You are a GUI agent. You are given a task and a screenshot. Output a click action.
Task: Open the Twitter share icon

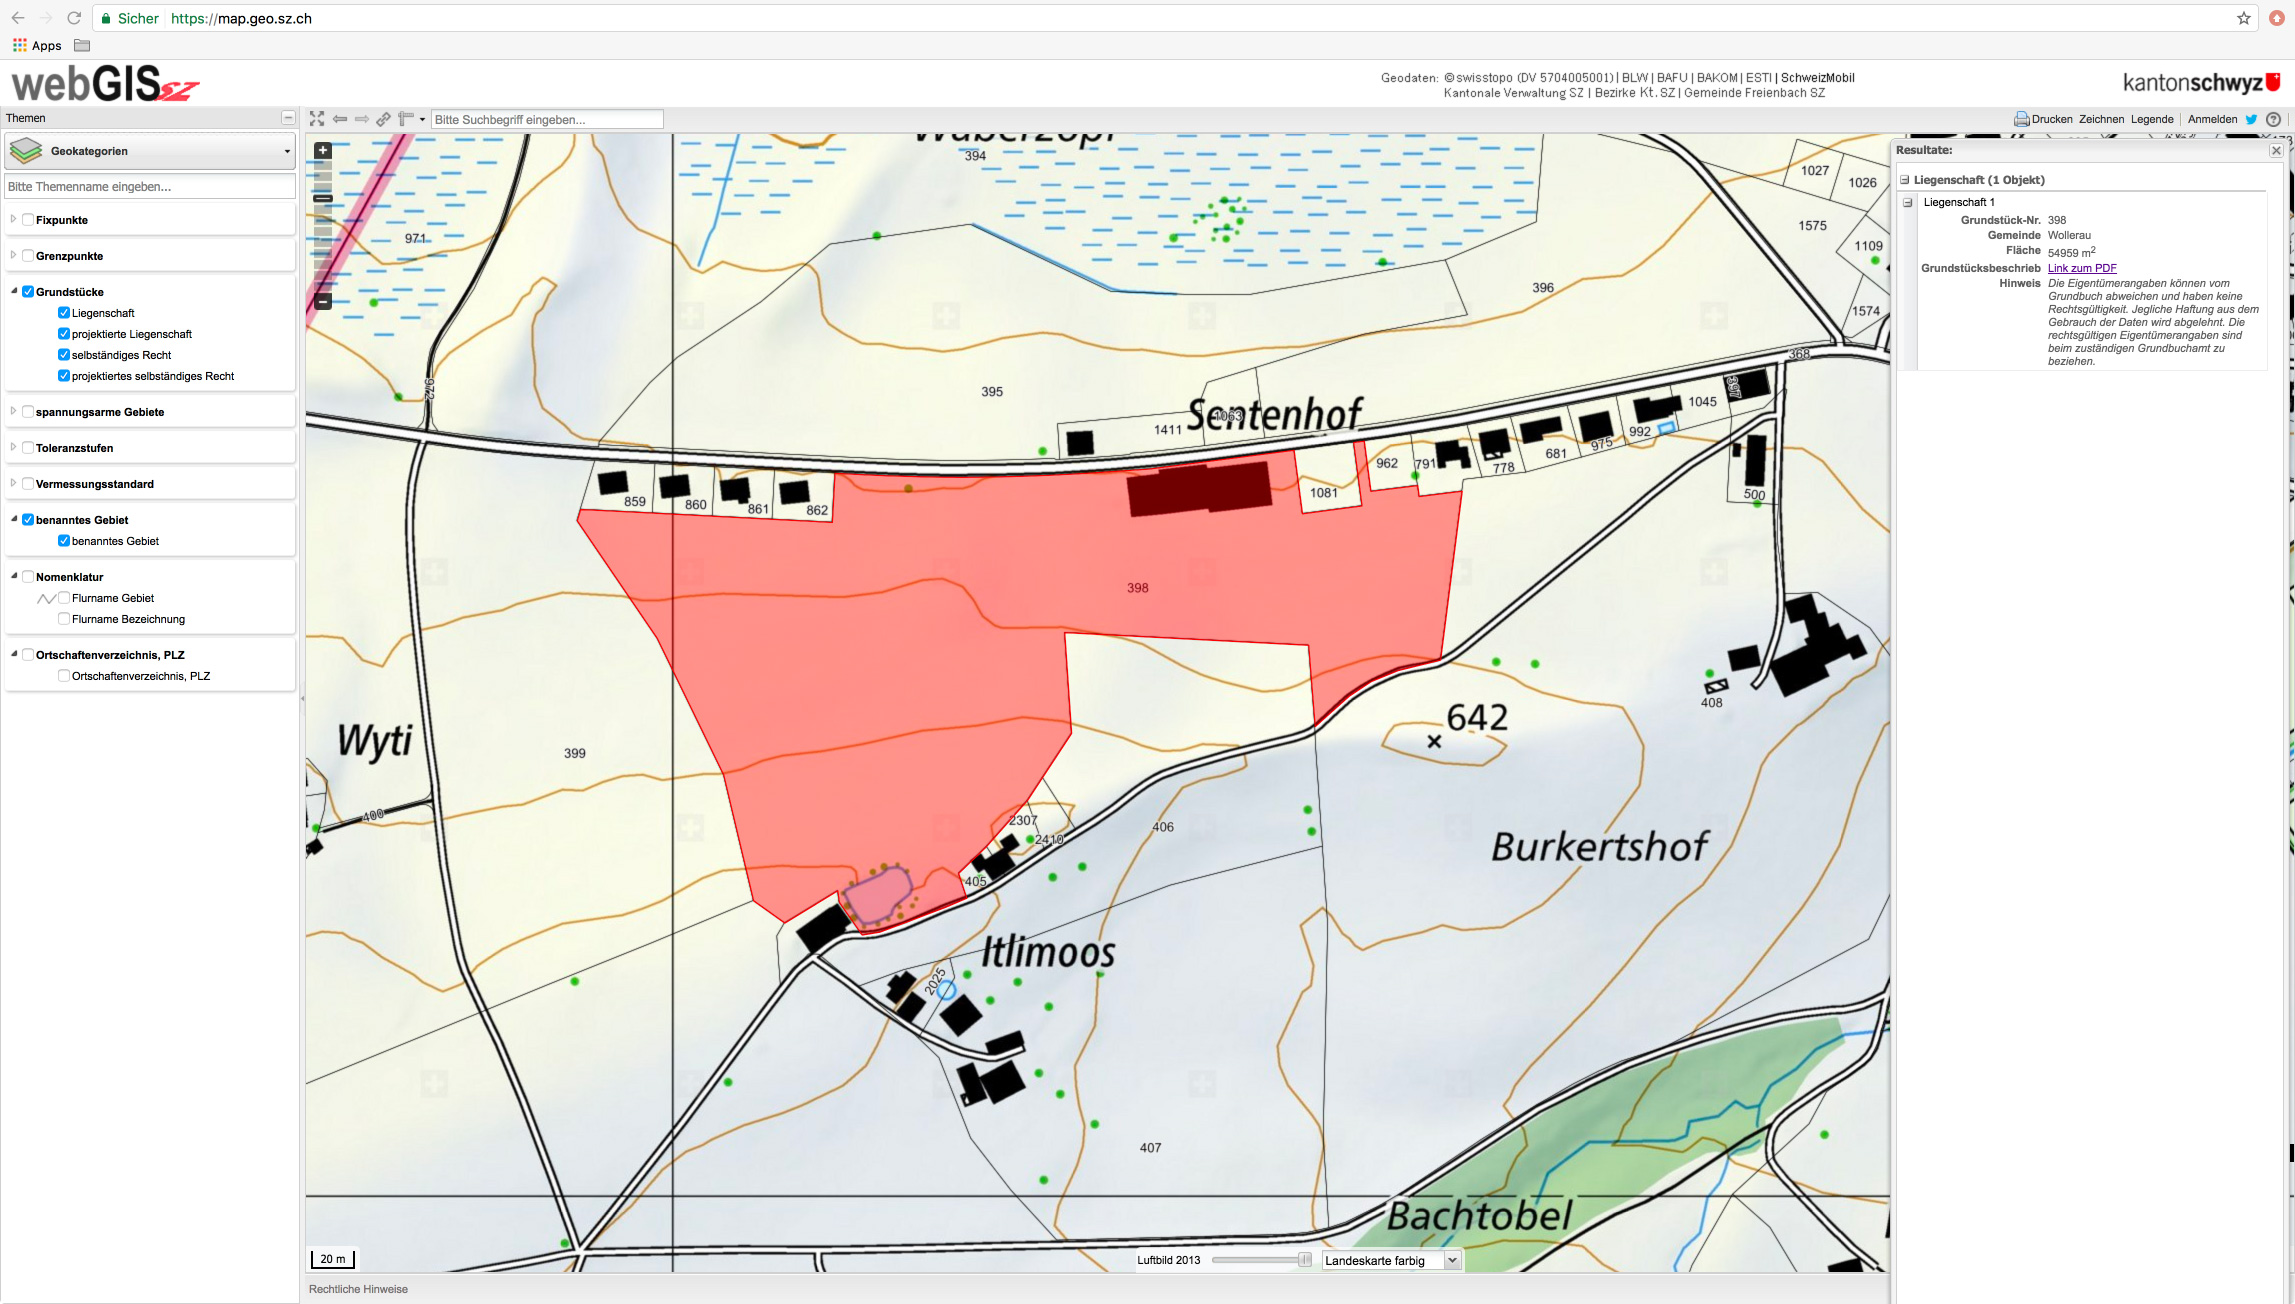pyautogui.click(x=2251, y=119)
